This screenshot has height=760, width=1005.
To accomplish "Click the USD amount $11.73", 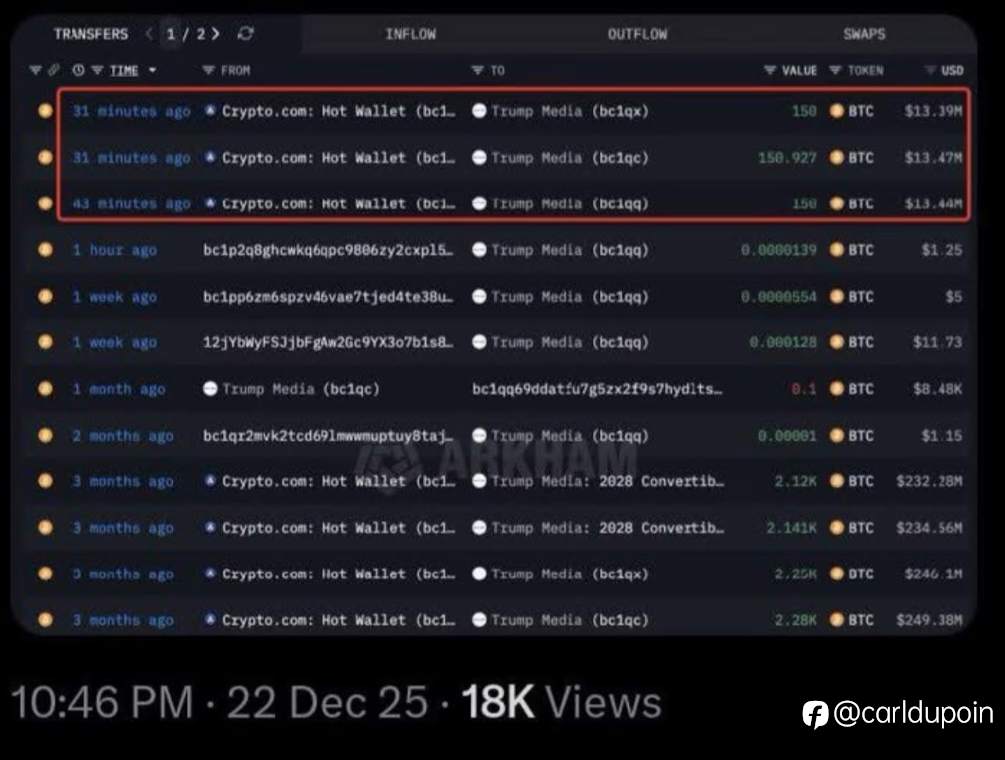I will (x=938, y=342).
